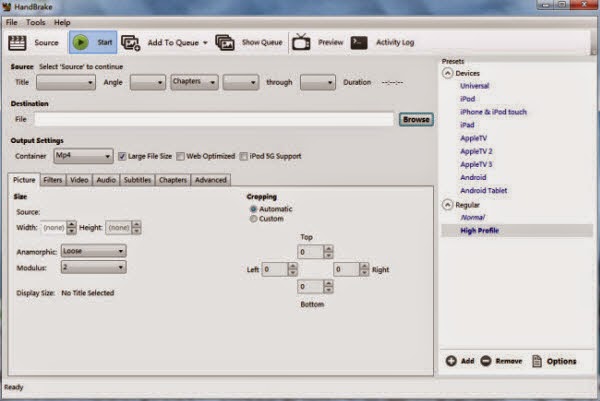Click in the destination File field

click(214, 119)
